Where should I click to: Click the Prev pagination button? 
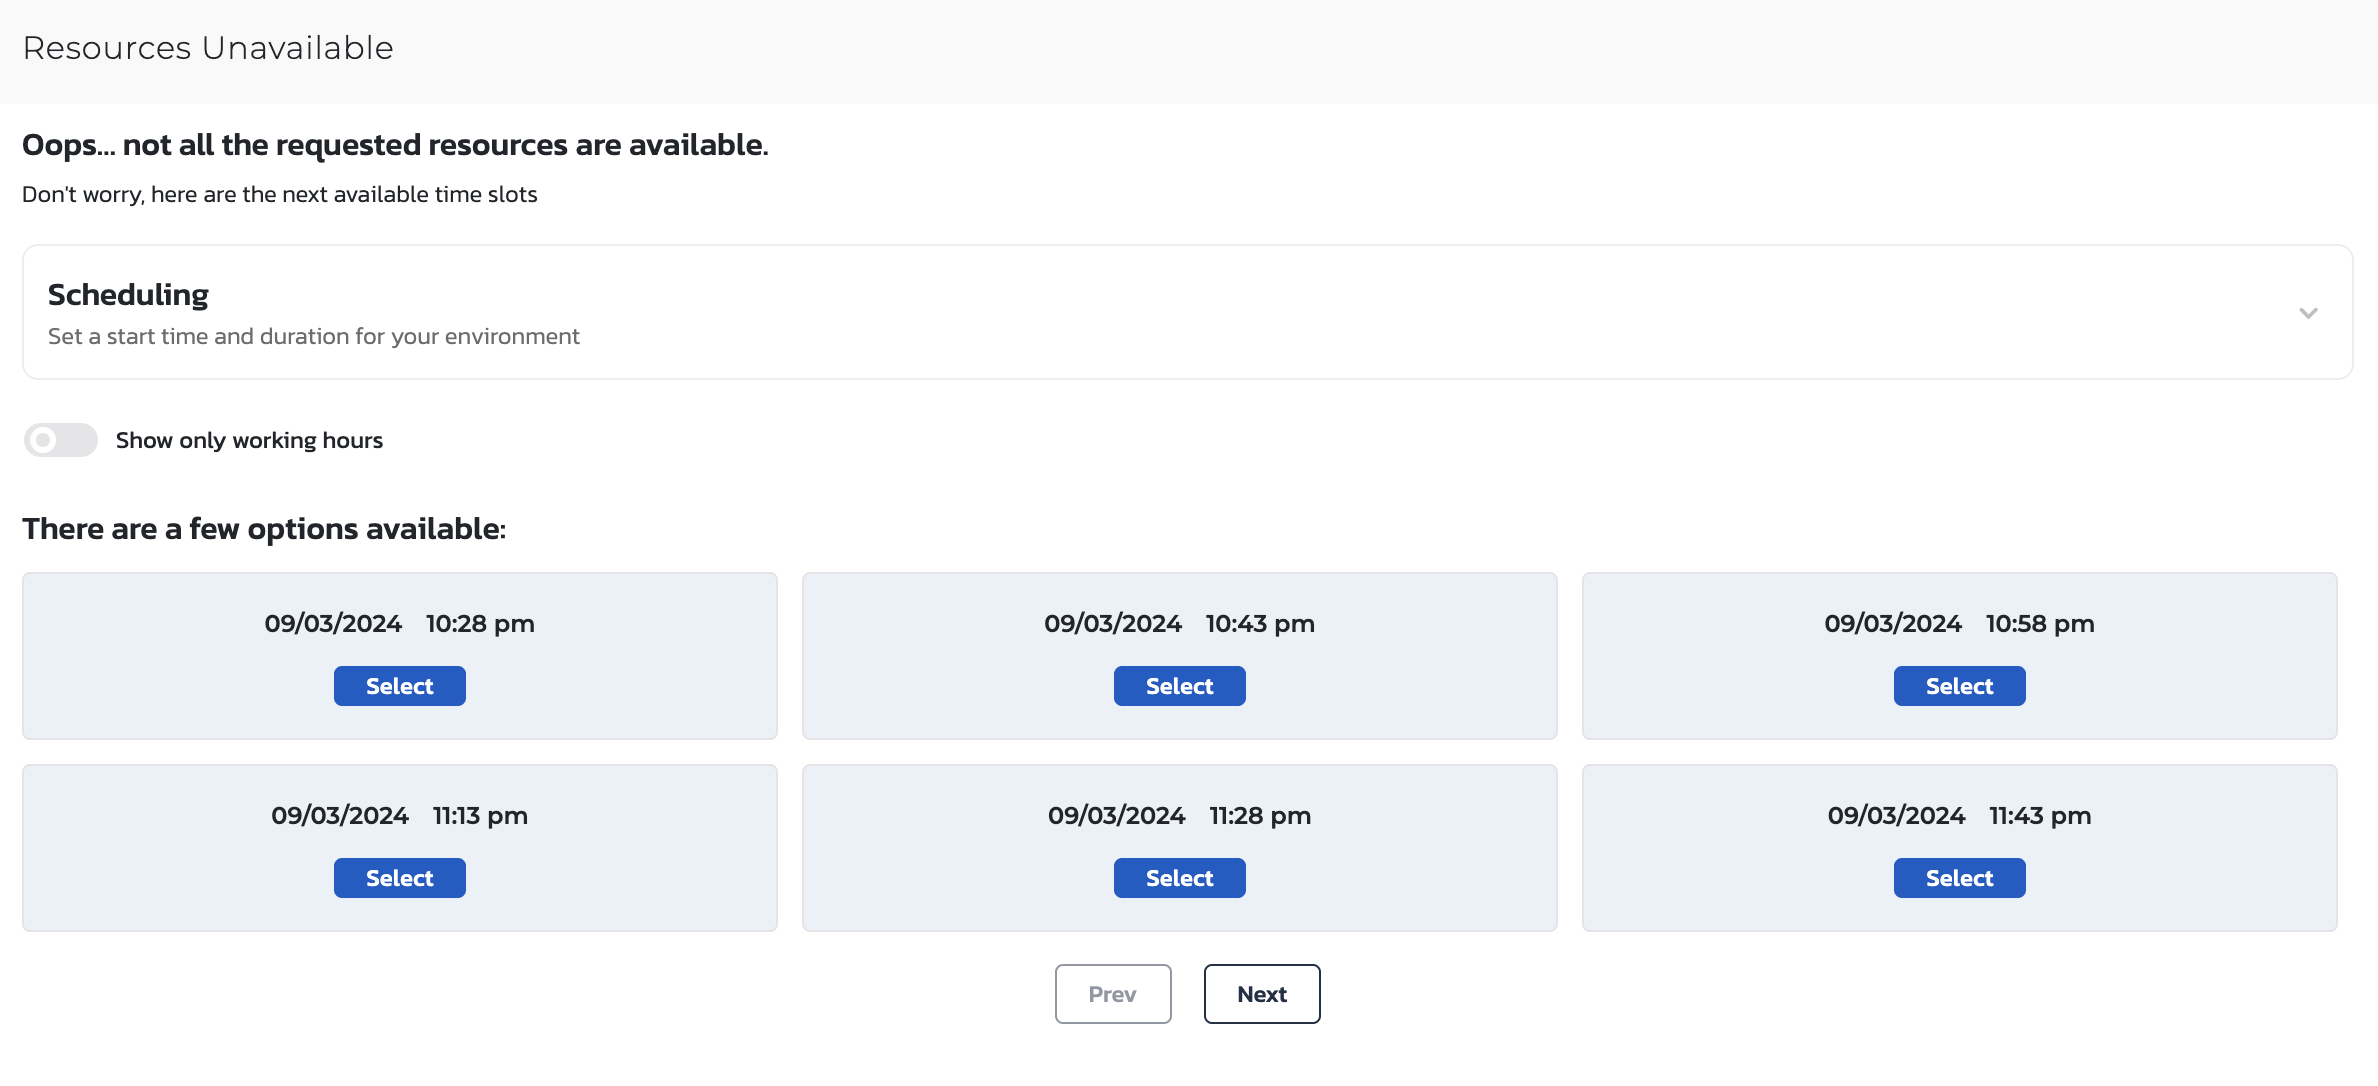[x=1112, y=994]
